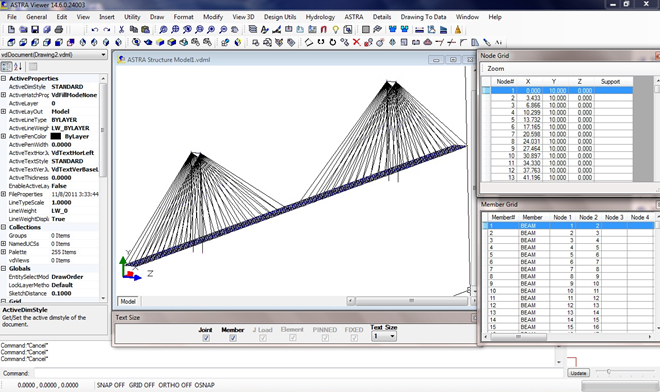Open the Hydrology menu
This screenshot has height=392, width=660.
coord(320,17)
